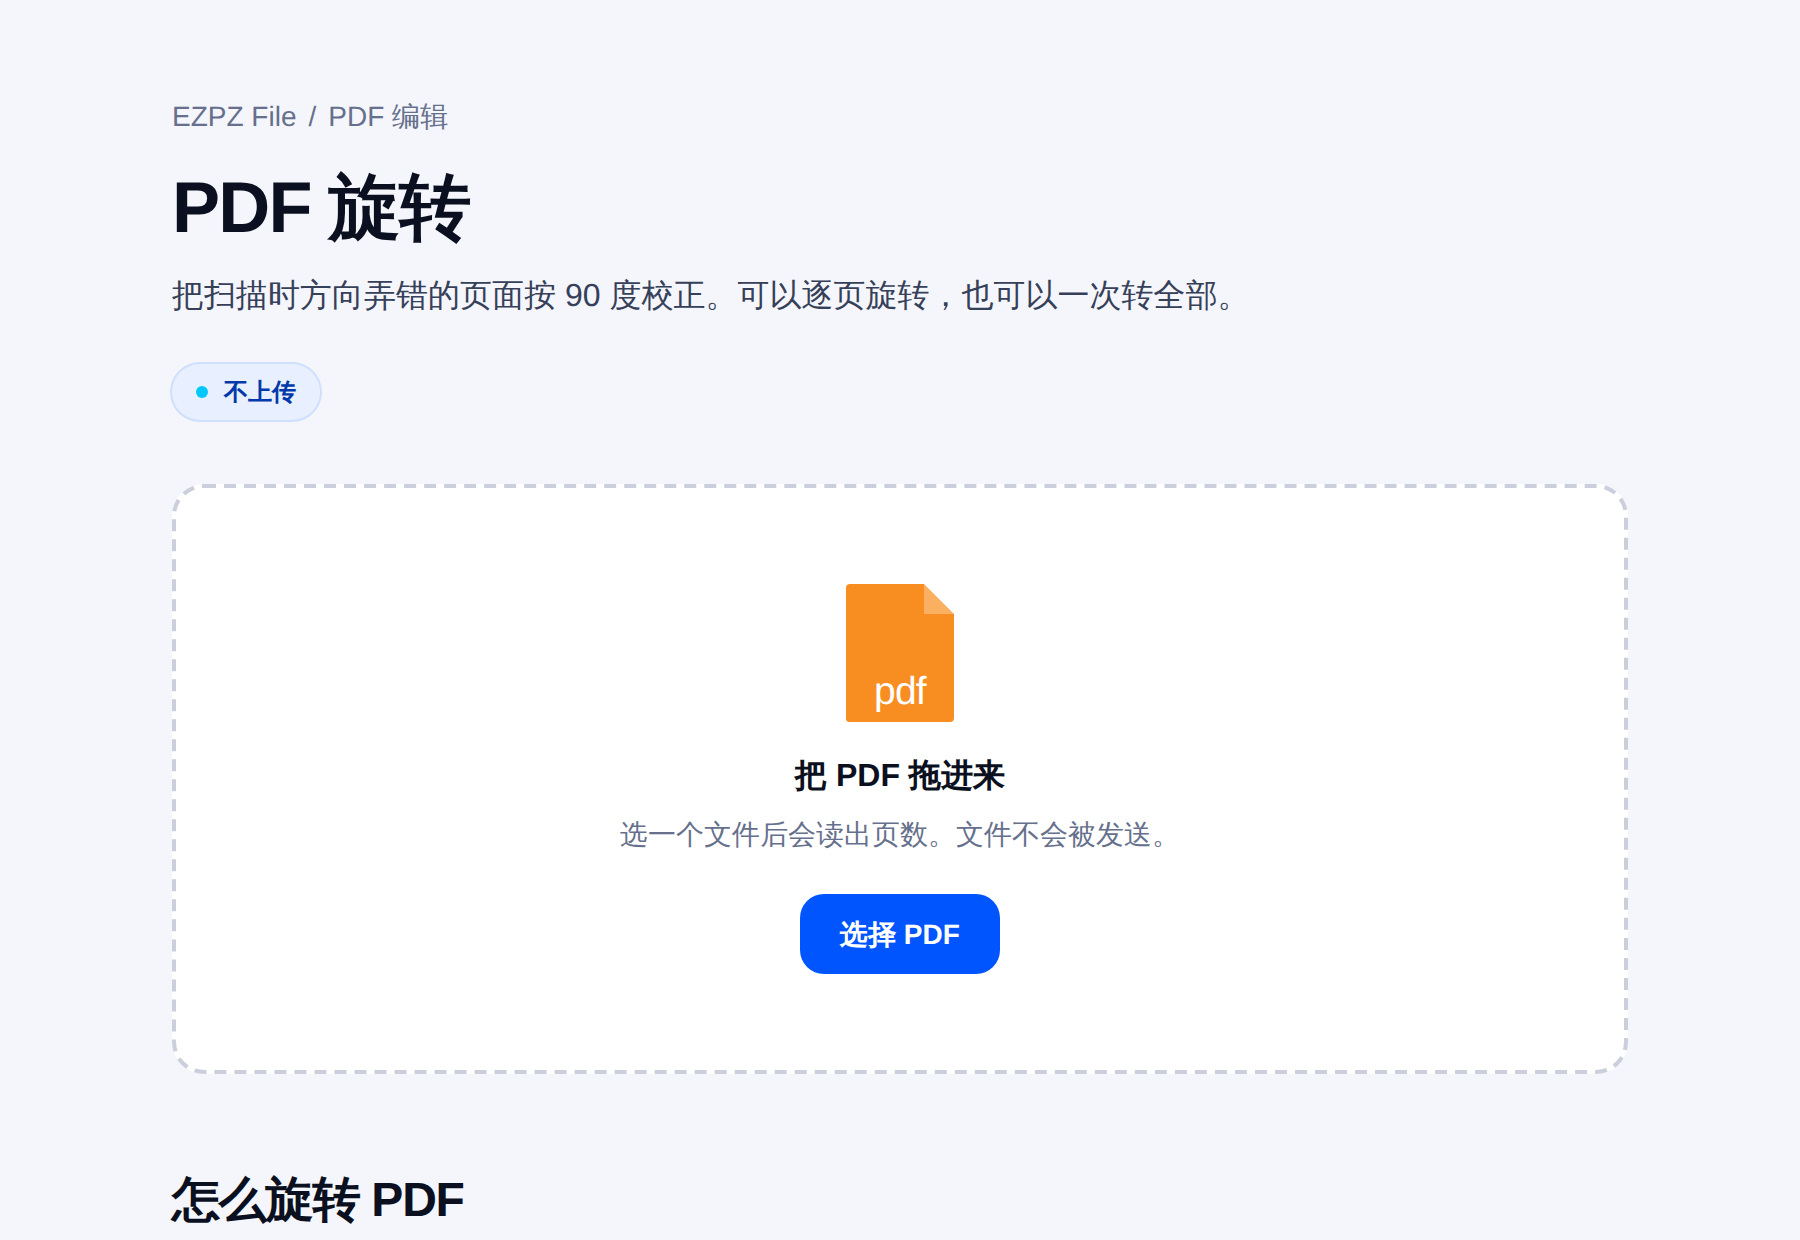Click the description starting 把扫描时方向弄错的页面

(x=705, y=296)
